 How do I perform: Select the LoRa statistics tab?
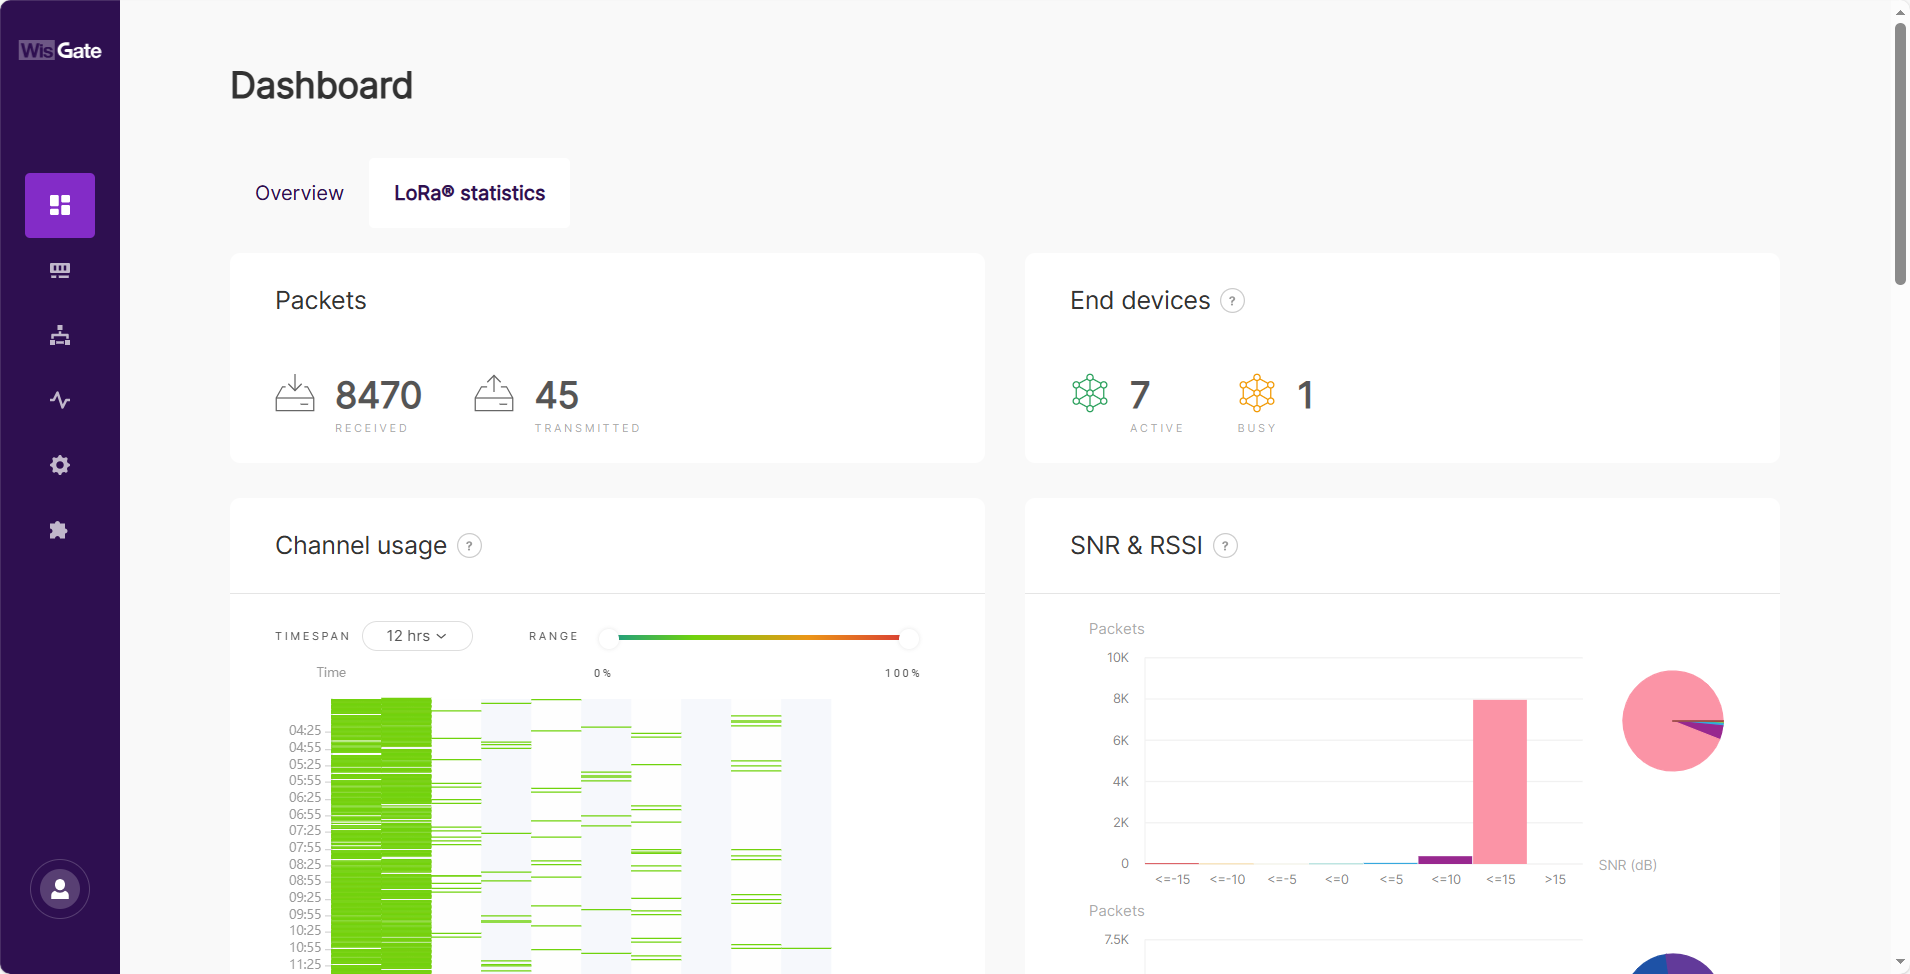tap(469, 193)
